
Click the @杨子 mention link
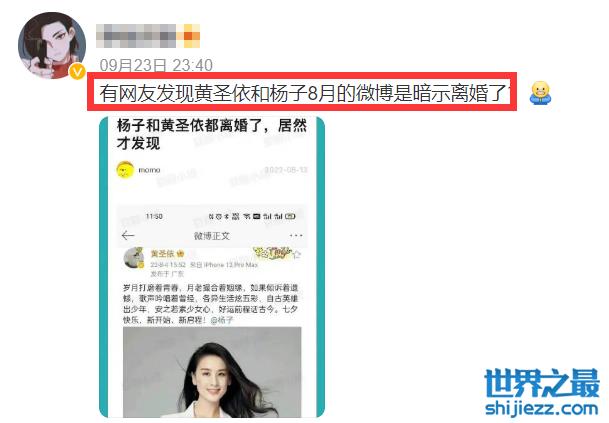coord(222,320)
